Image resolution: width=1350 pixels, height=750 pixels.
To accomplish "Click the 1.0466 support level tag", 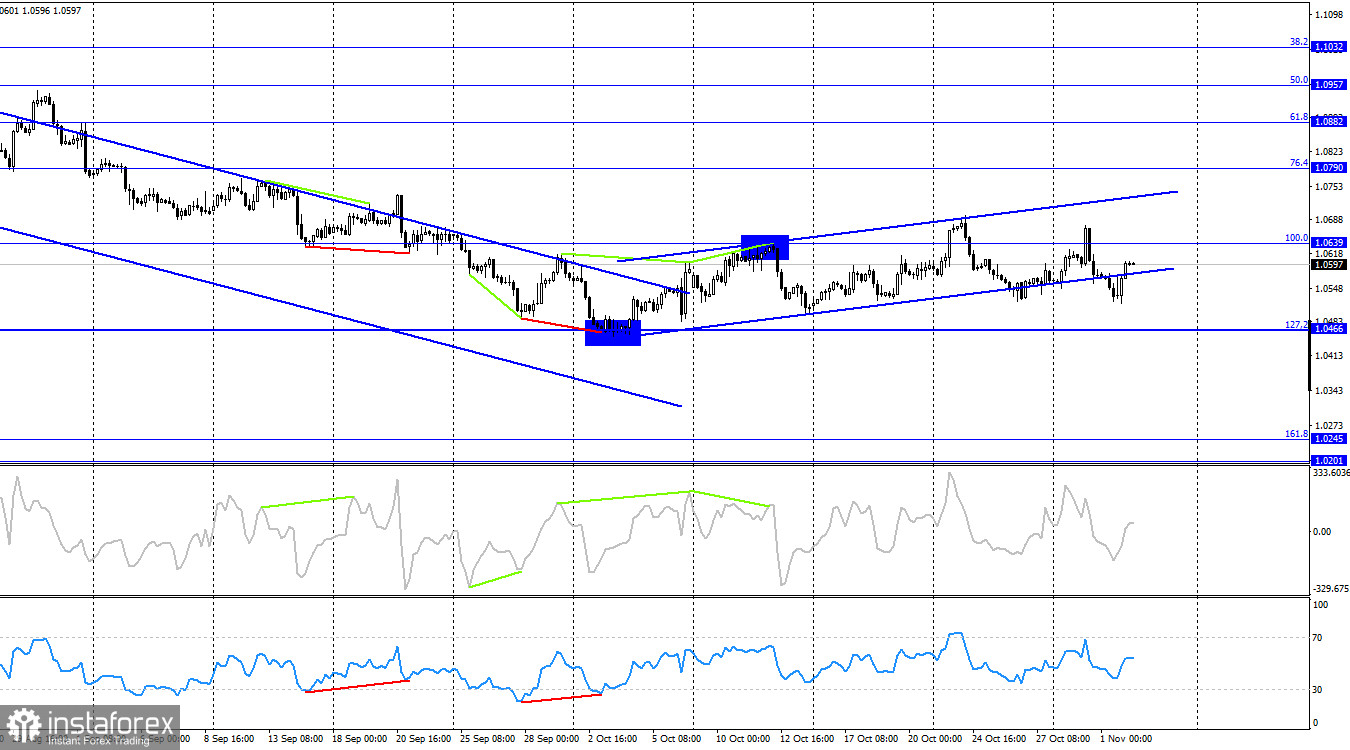I will (1329, 329).
